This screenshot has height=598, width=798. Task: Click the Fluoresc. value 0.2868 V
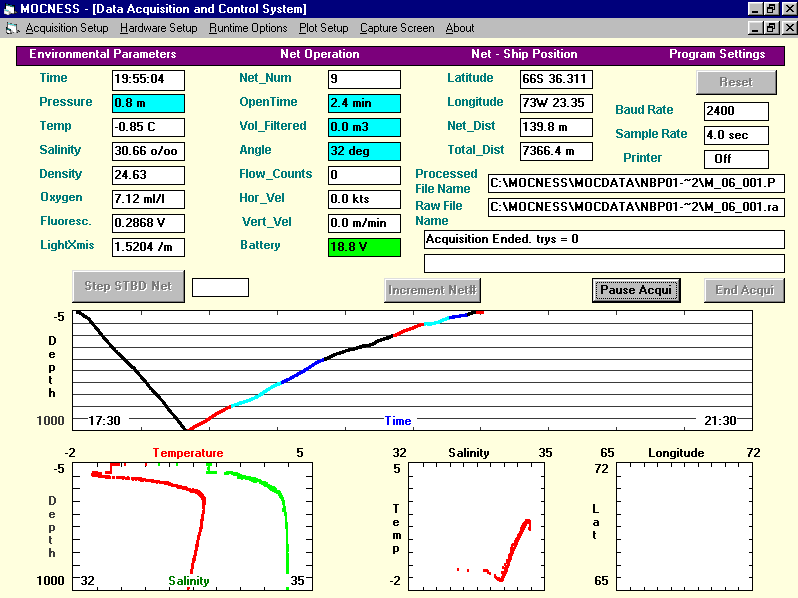pos(148,223)
